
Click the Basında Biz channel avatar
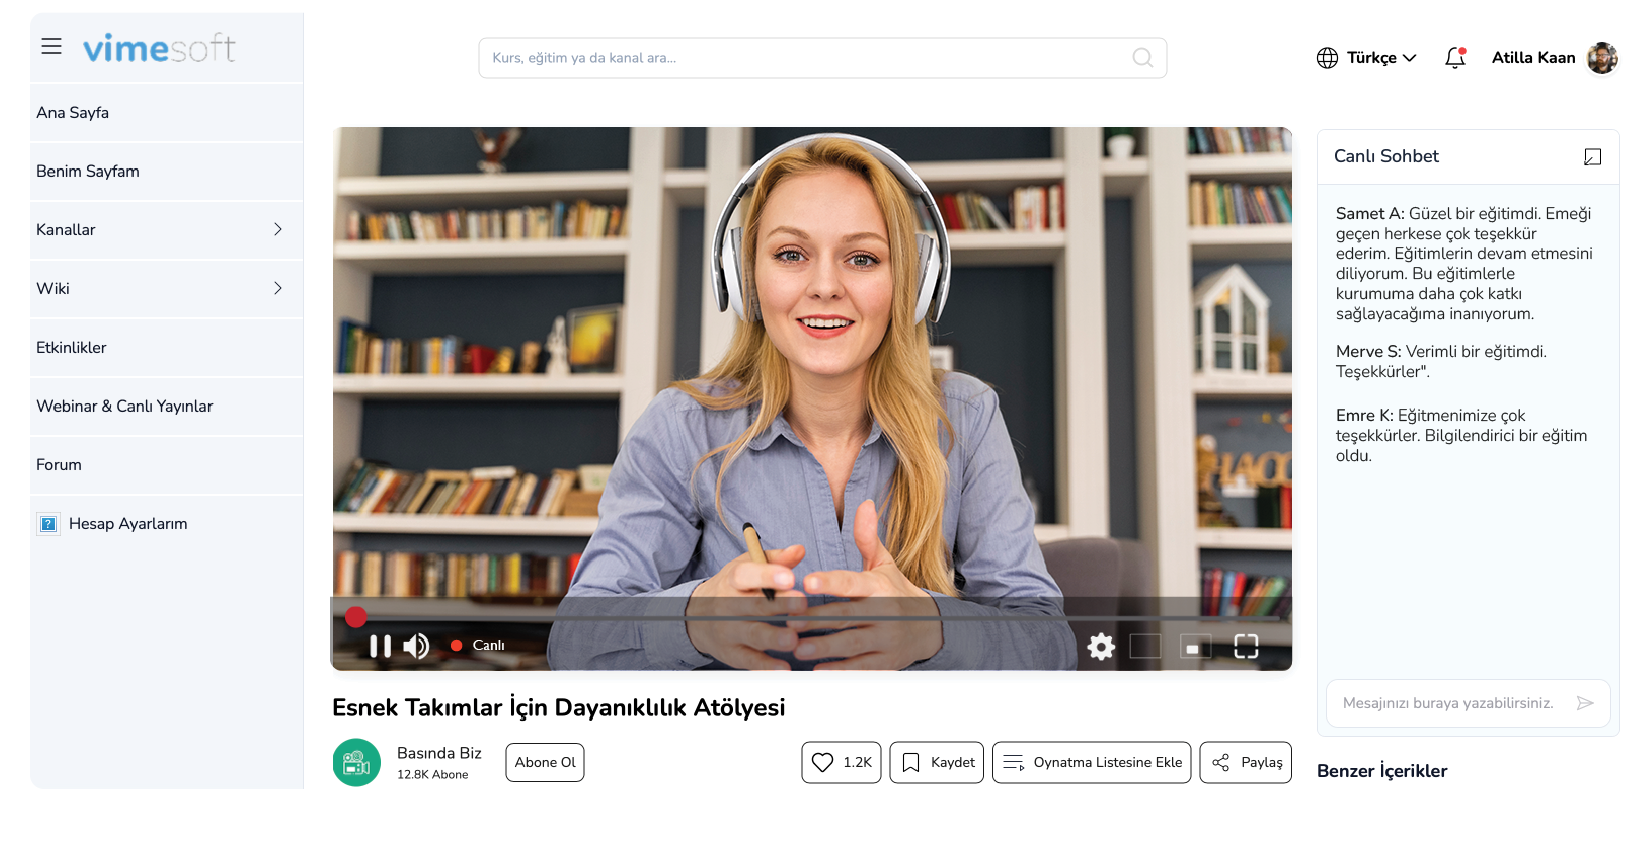[357, 762]
